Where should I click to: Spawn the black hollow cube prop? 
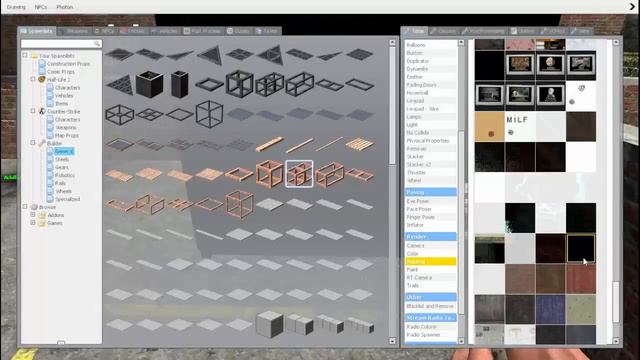[x=149, y=84]
